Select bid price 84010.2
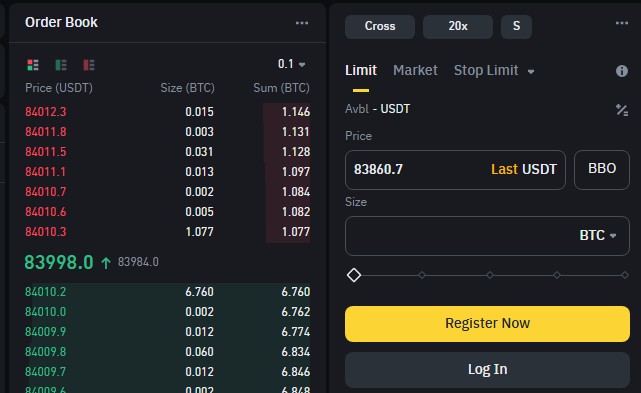 tap(45, 292)
